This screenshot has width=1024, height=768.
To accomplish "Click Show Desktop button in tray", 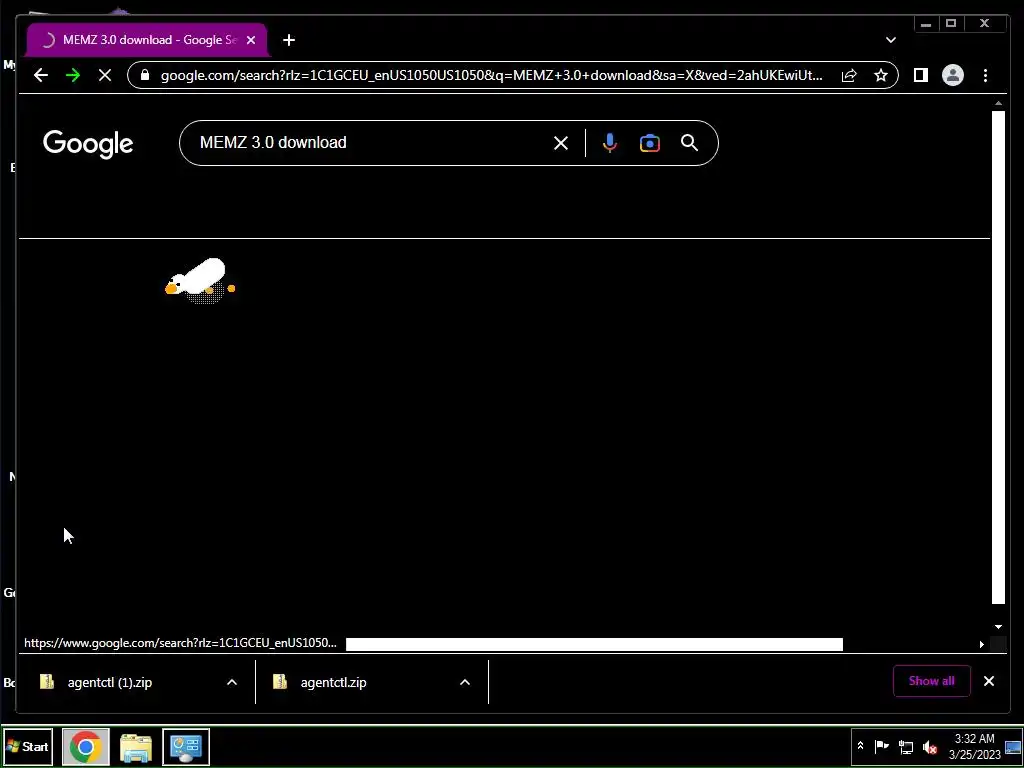I will point(1013,746).
